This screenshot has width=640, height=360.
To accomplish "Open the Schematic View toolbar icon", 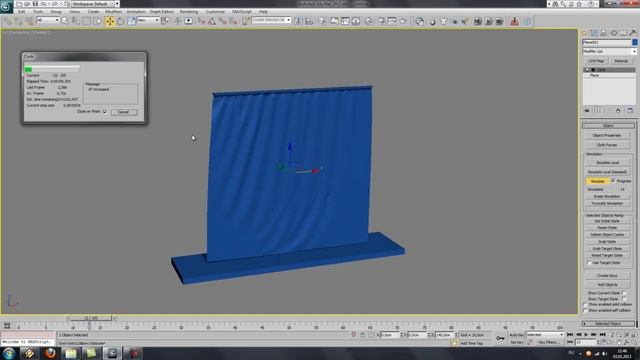I will tap(356, 21).
